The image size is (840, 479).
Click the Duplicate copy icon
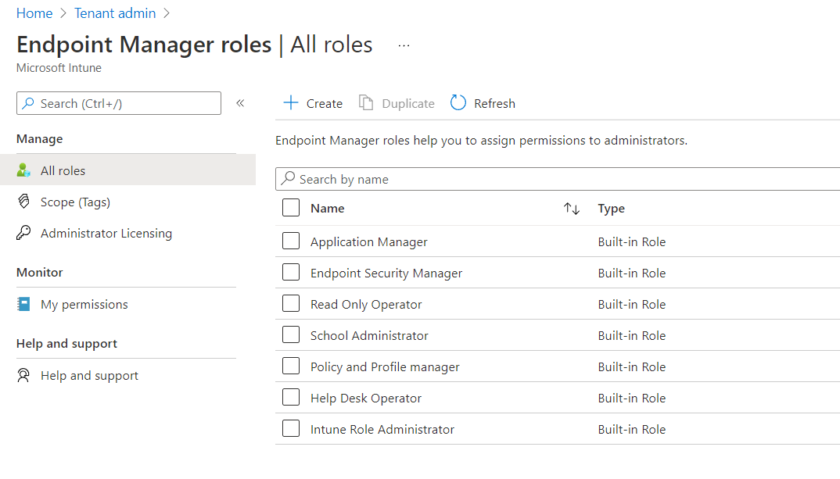pyautogui.click(x=366, y=102)
